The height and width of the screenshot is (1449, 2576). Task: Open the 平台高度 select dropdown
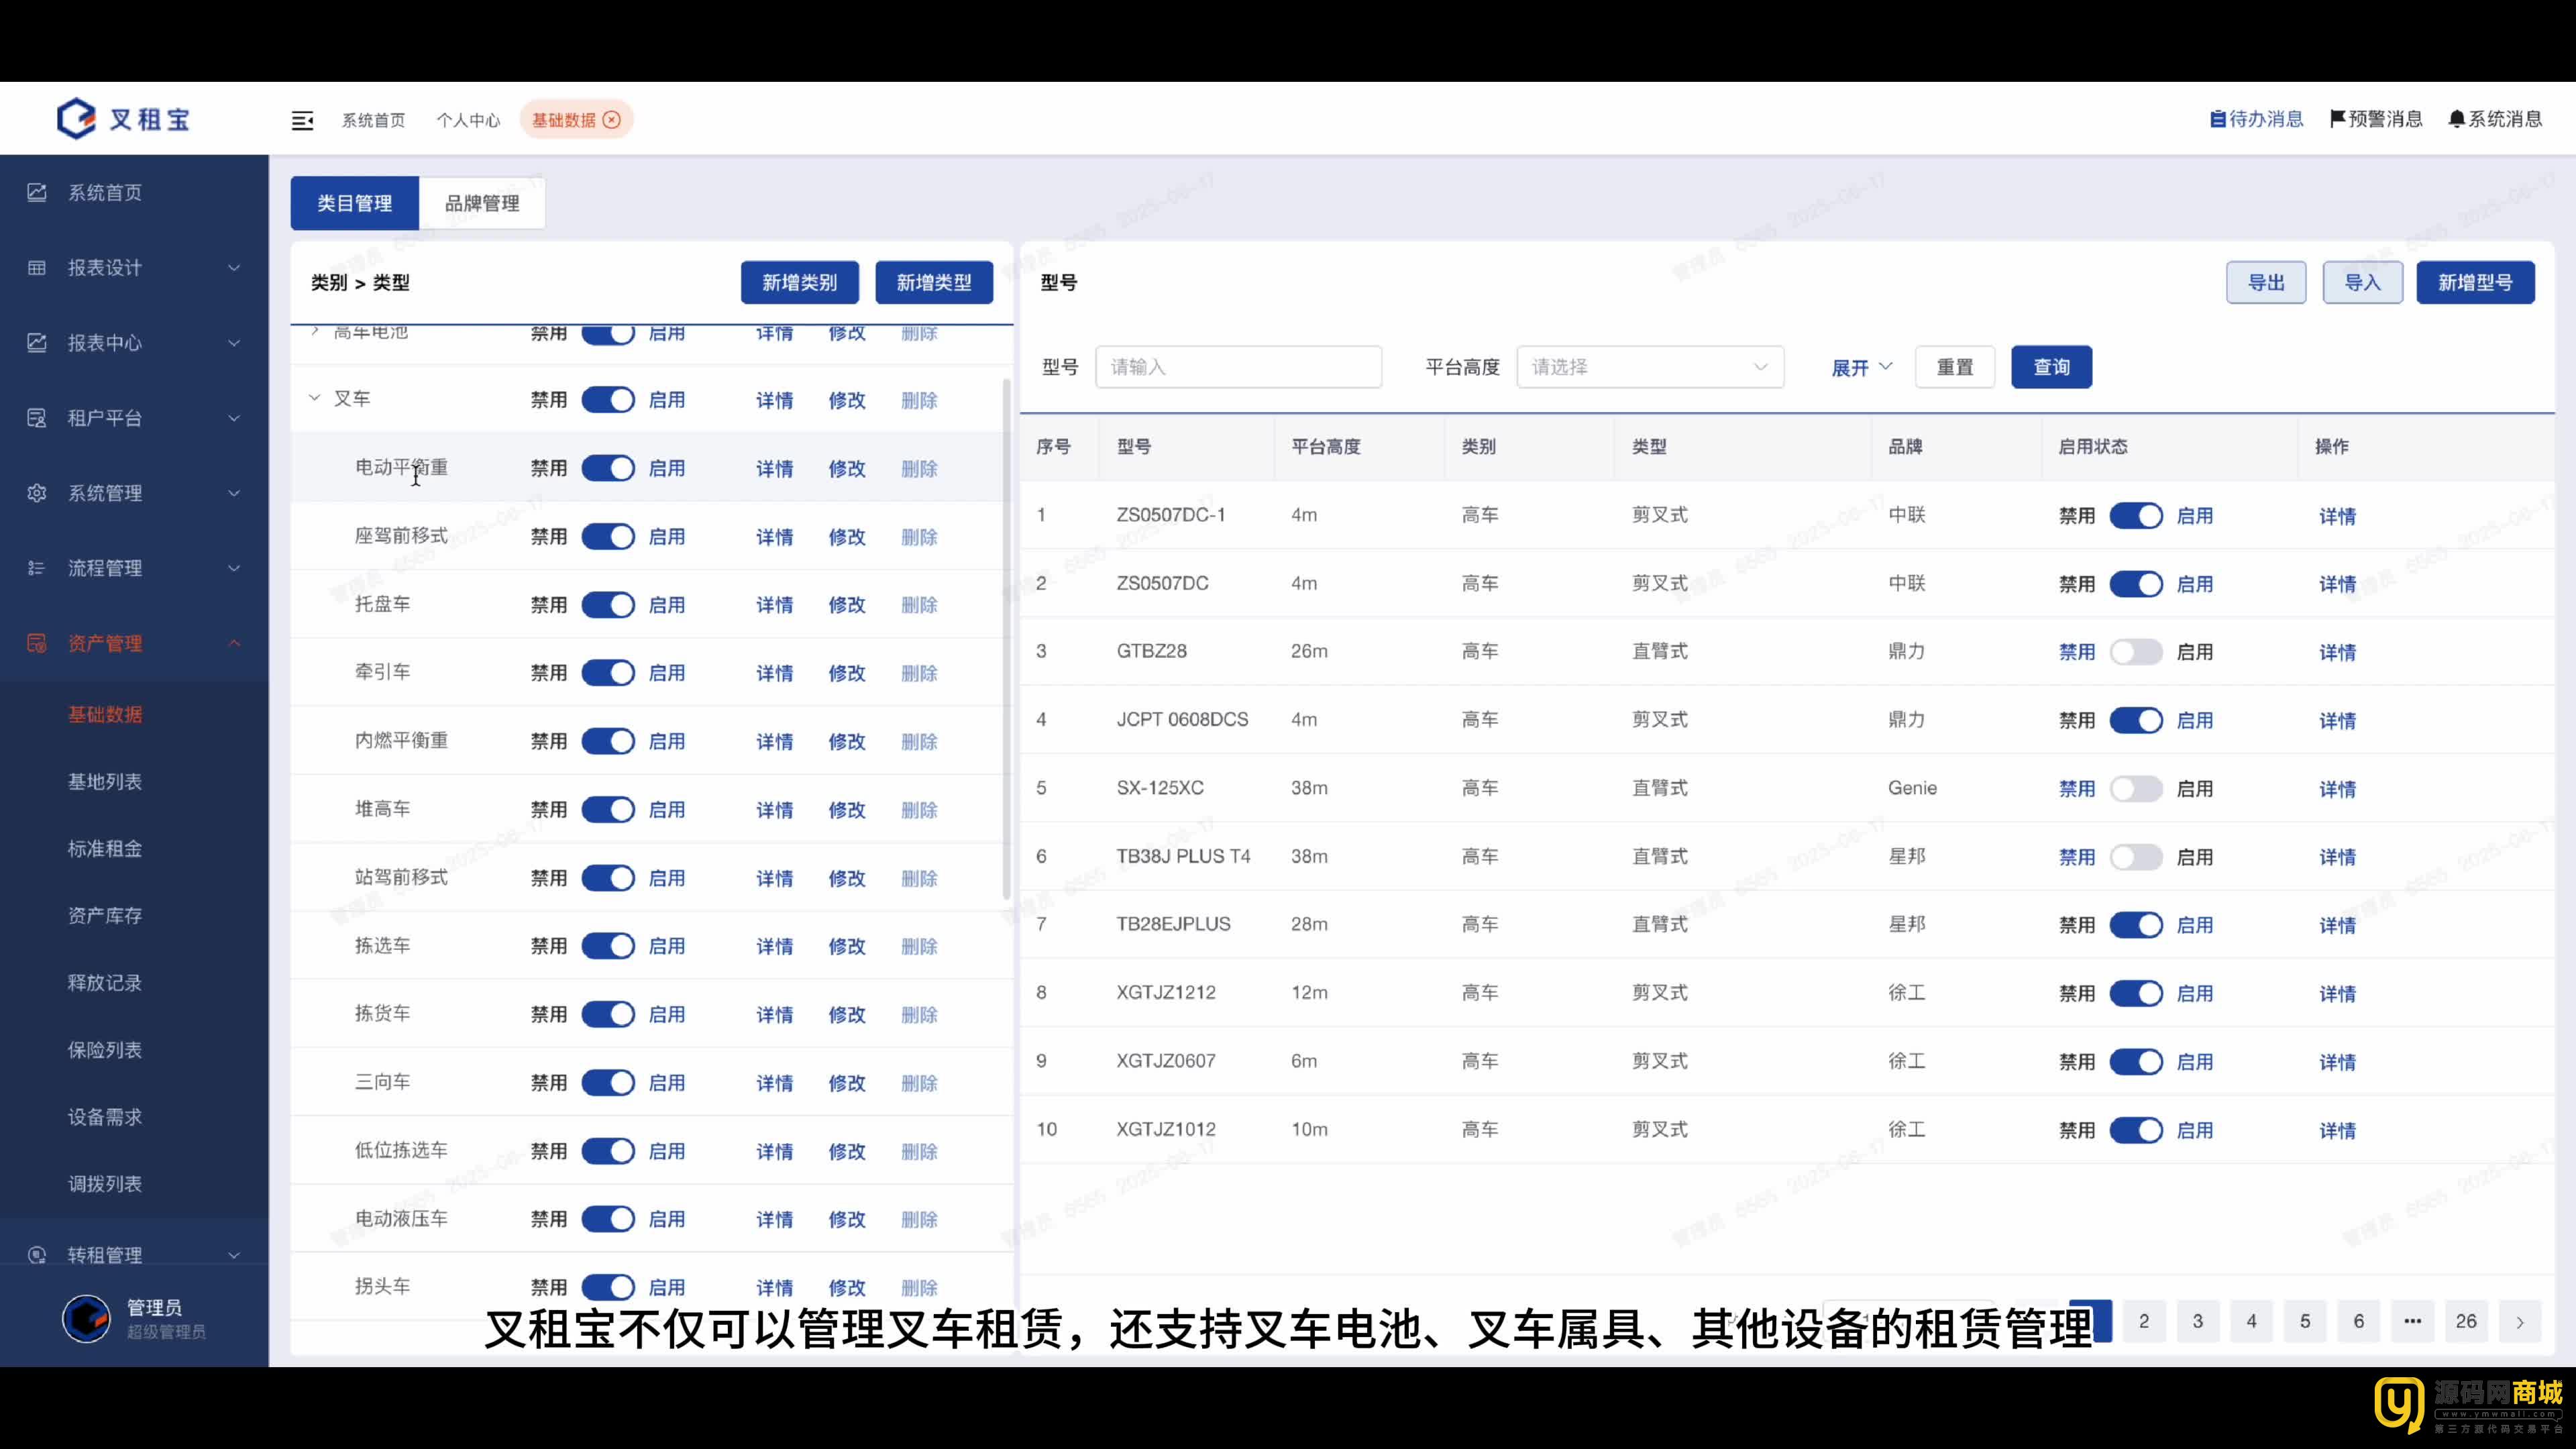[x=1649, y=367]
